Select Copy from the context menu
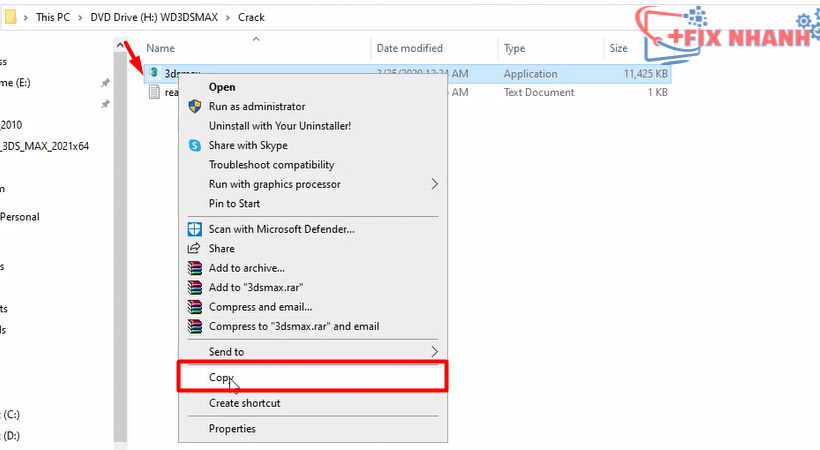This screenshot has height=450, width=820. (221, 378)
